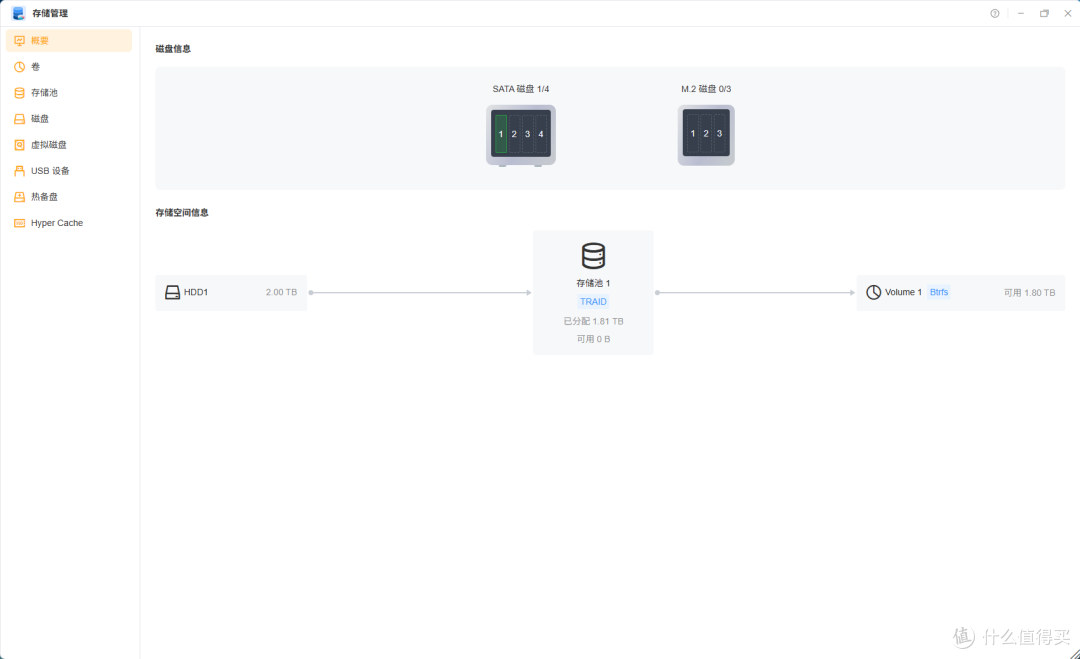Image resolution: width=1080 pixels, height=659 pixels.
Task: Click the Hyper Cache icon in sidebar
Action: tap(19, 223)
